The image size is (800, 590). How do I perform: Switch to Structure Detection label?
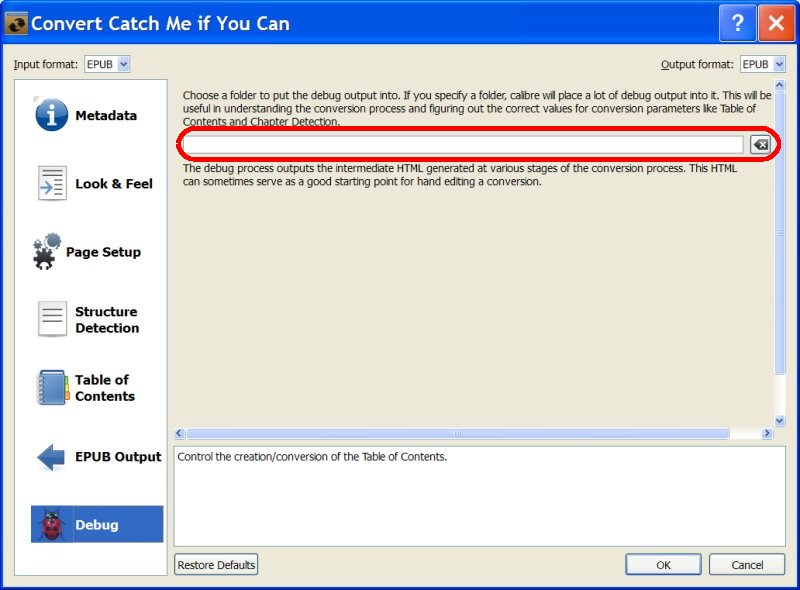coord(107,319)
